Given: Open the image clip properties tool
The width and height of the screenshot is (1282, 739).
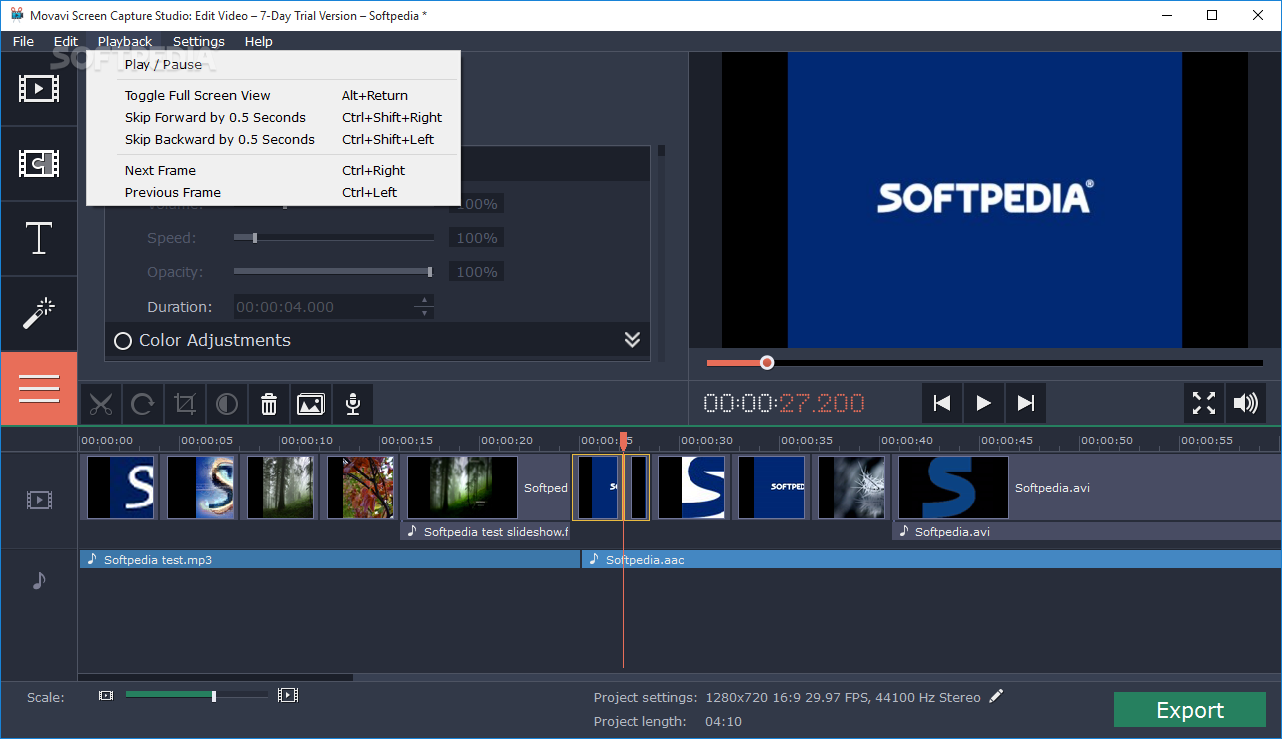Looking at the screenshot, I should (311, 404).
